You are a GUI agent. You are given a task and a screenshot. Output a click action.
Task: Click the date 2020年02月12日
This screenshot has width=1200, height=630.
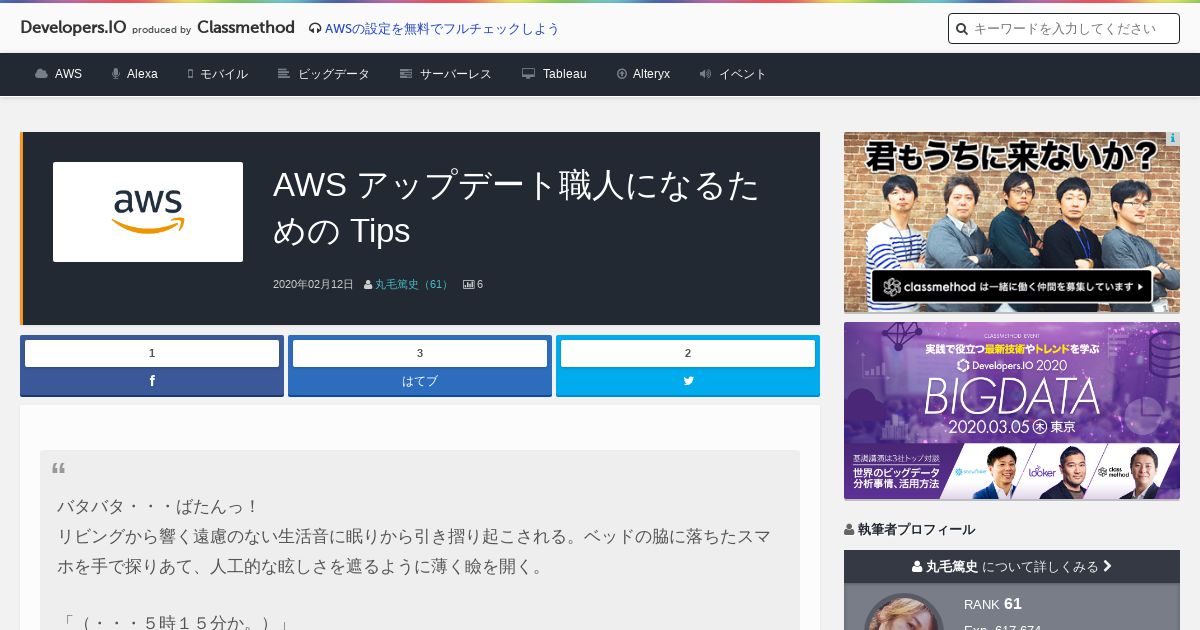pyautogui.click(x=313, y=285)
